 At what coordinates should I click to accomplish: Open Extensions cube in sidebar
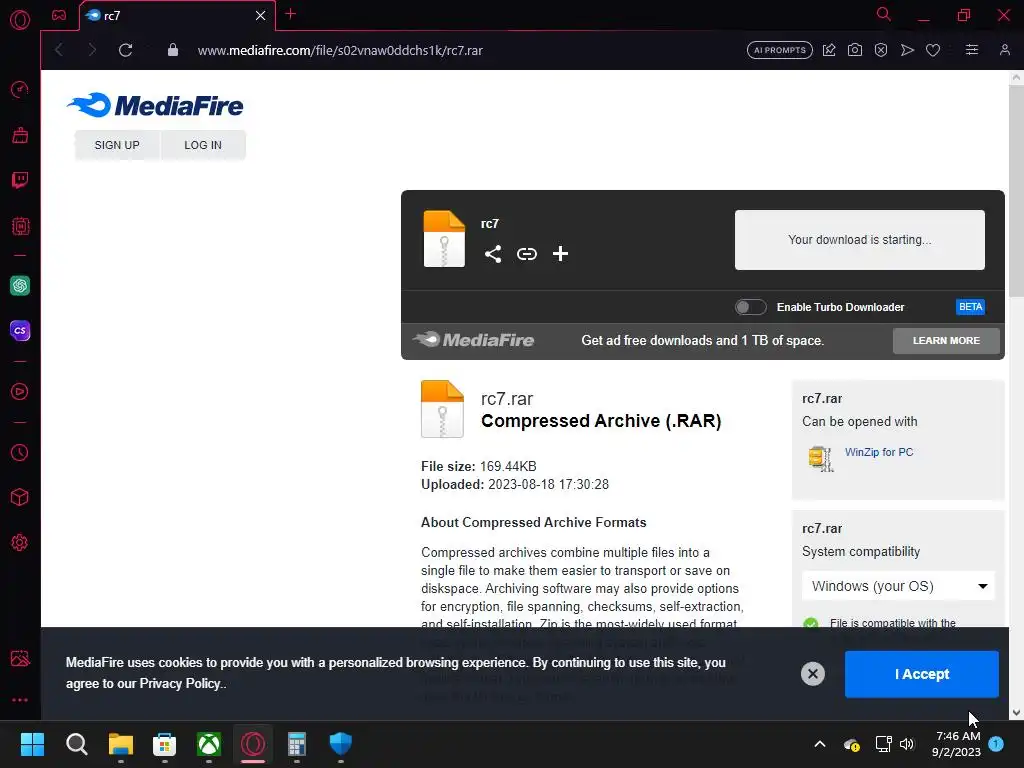pos(20,498)
